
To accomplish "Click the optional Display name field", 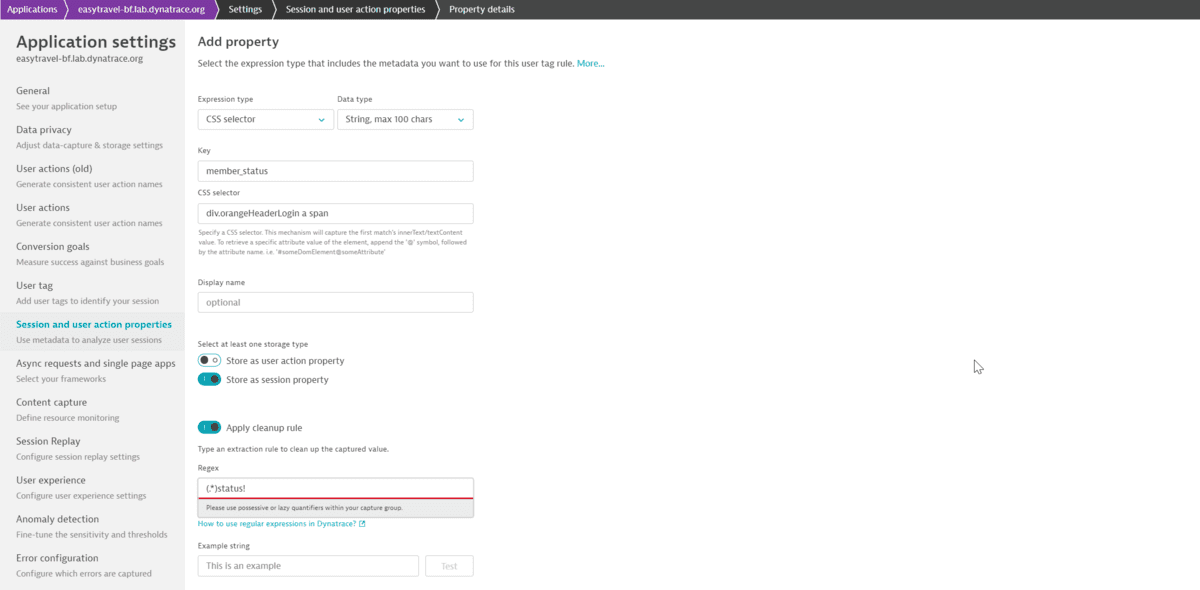I will click(x=335, y=301).
